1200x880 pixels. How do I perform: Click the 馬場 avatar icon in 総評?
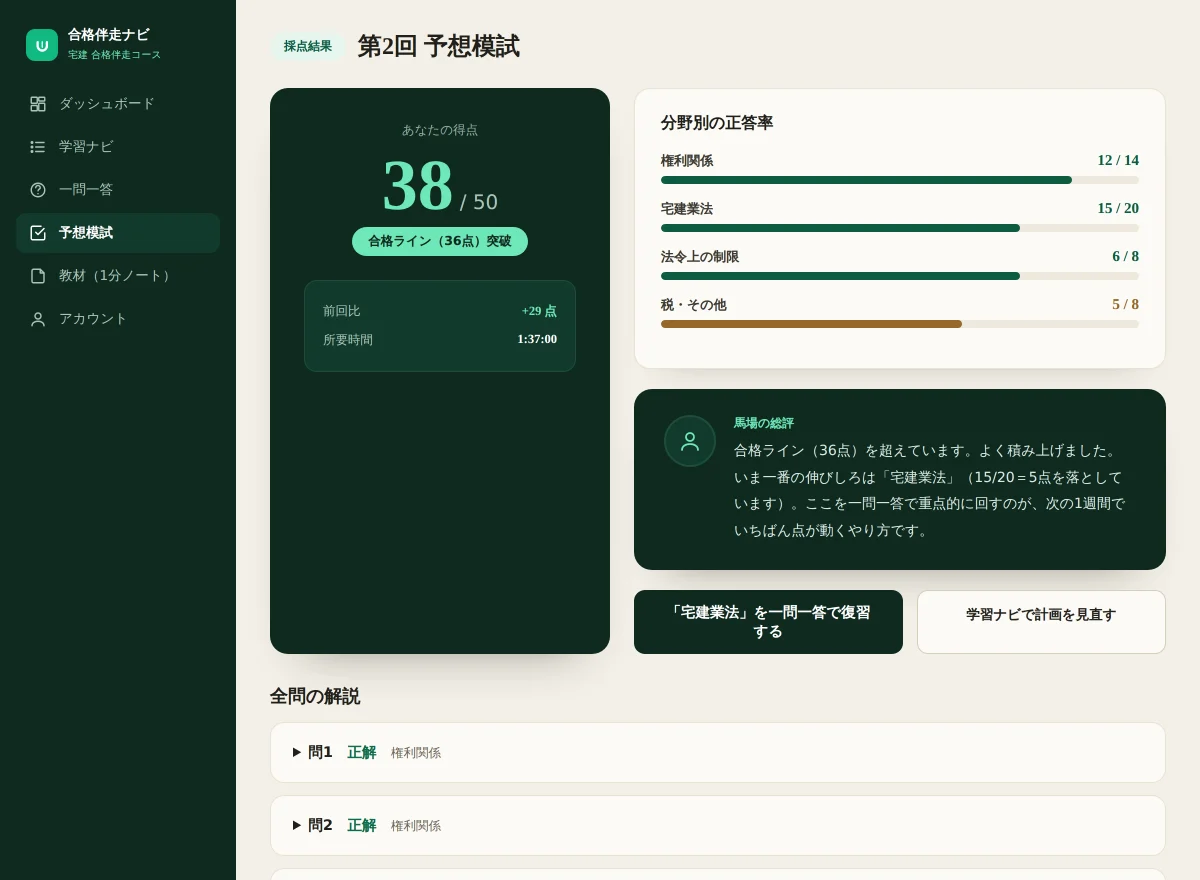click(x=690, y=441)
